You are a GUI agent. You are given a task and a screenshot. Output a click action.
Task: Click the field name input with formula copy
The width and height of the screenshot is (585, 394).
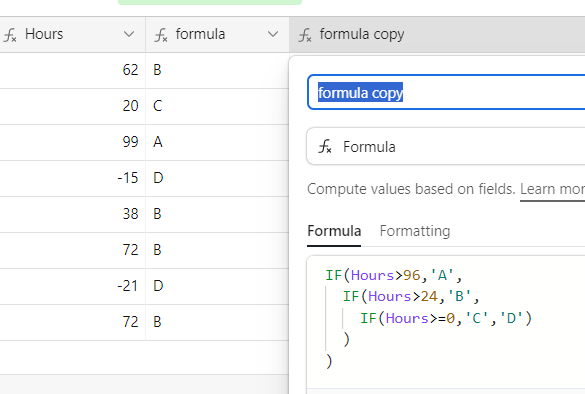(446, 93)
